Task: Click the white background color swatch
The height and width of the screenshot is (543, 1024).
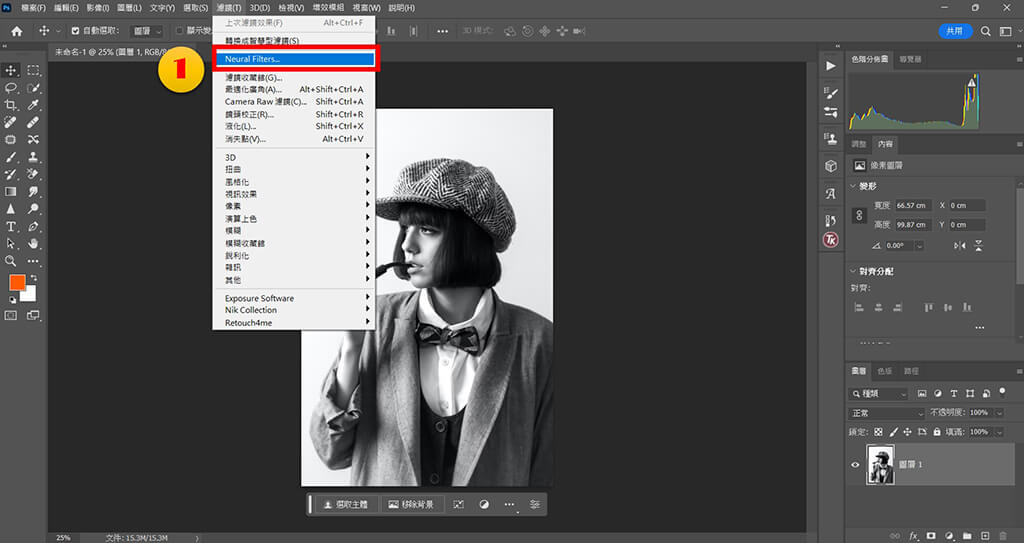Action: (x=29, y=295)
